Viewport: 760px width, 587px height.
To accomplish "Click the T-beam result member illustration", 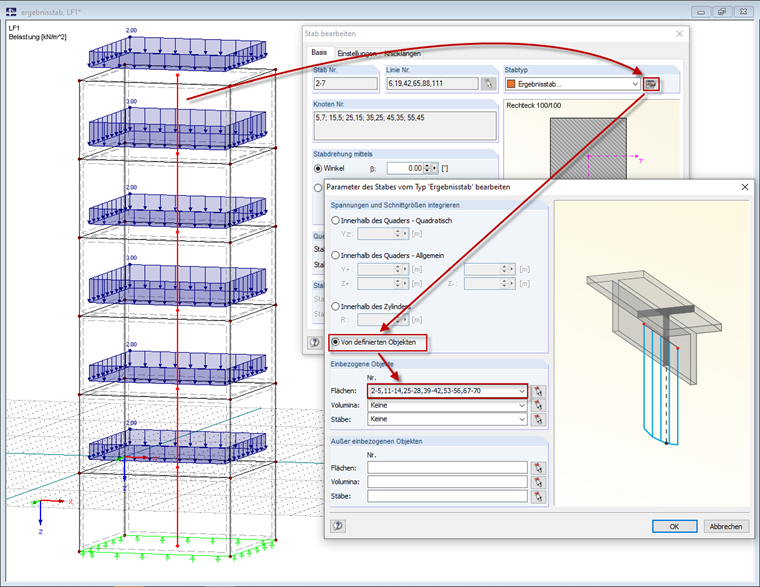I will click(x=654, y=356).
